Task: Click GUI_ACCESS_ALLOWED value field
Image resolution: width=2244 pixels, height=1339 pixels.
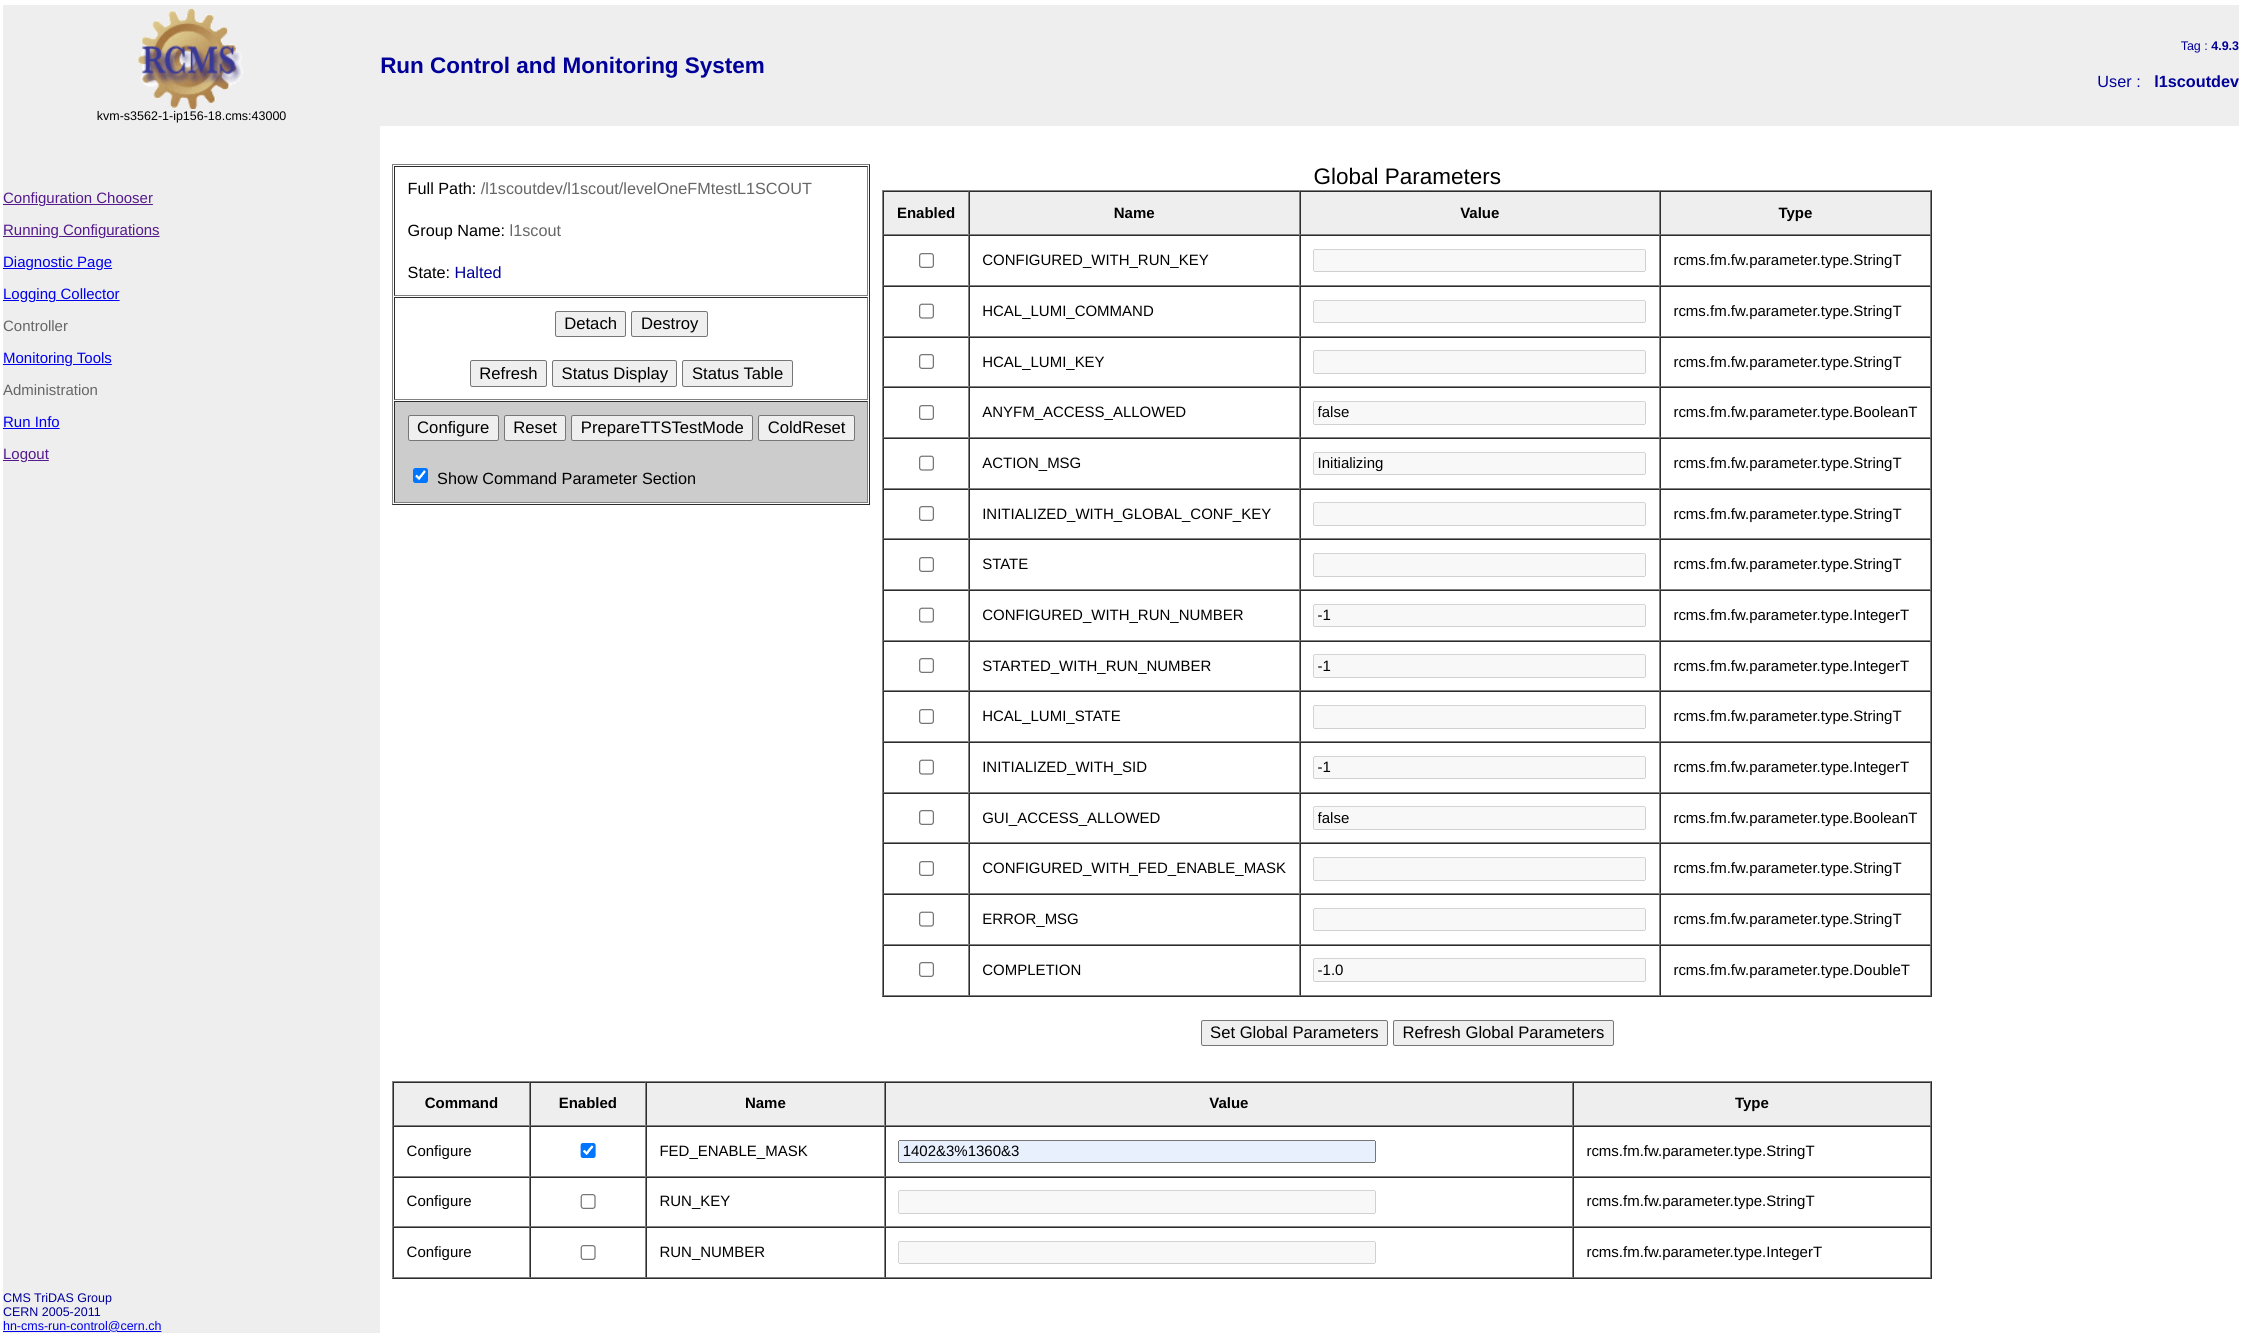Action: pyautogui.click(x=1479, y=818)
